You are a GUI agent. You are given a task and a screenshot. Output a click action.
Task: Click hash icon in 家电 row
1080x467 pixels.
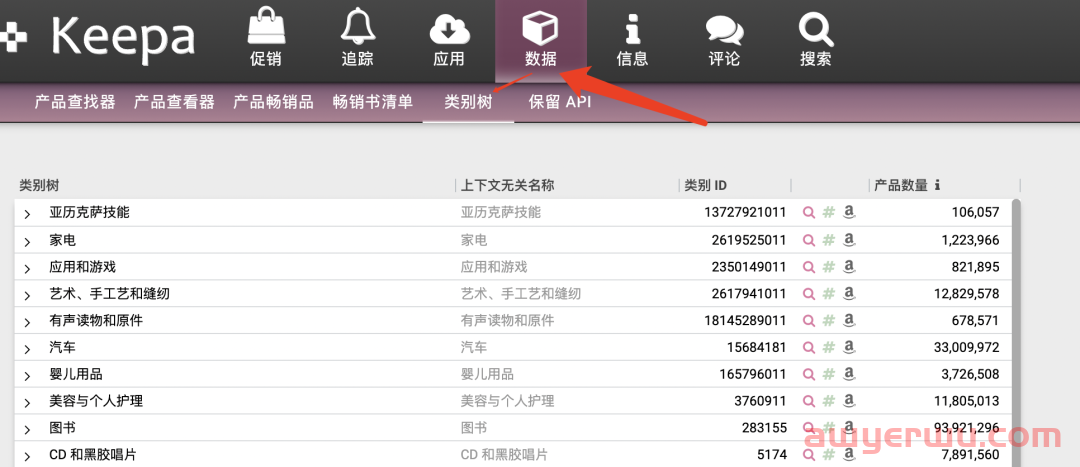tap(829, 240)
